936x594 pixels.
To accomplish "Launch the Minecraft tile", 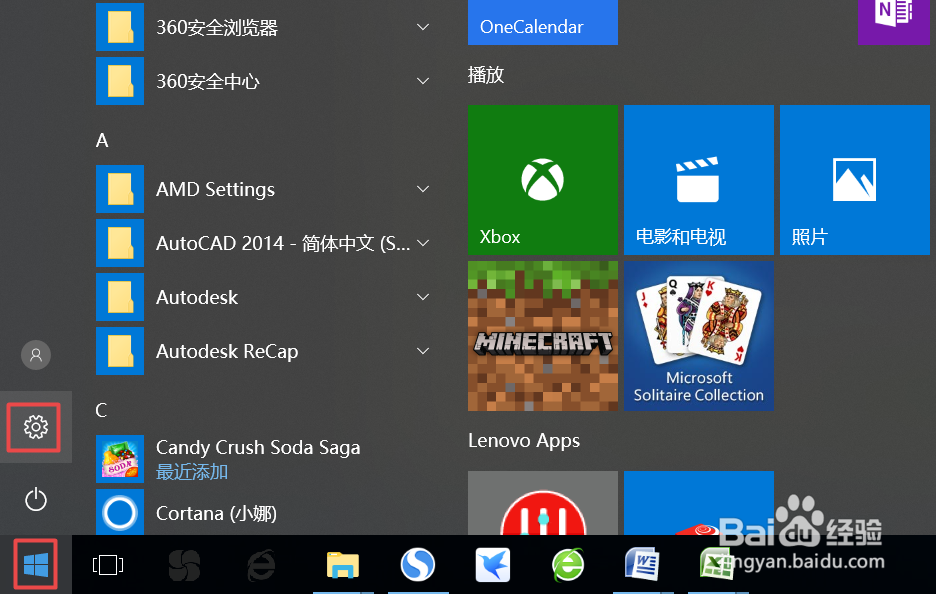I will tap(543, 336).
